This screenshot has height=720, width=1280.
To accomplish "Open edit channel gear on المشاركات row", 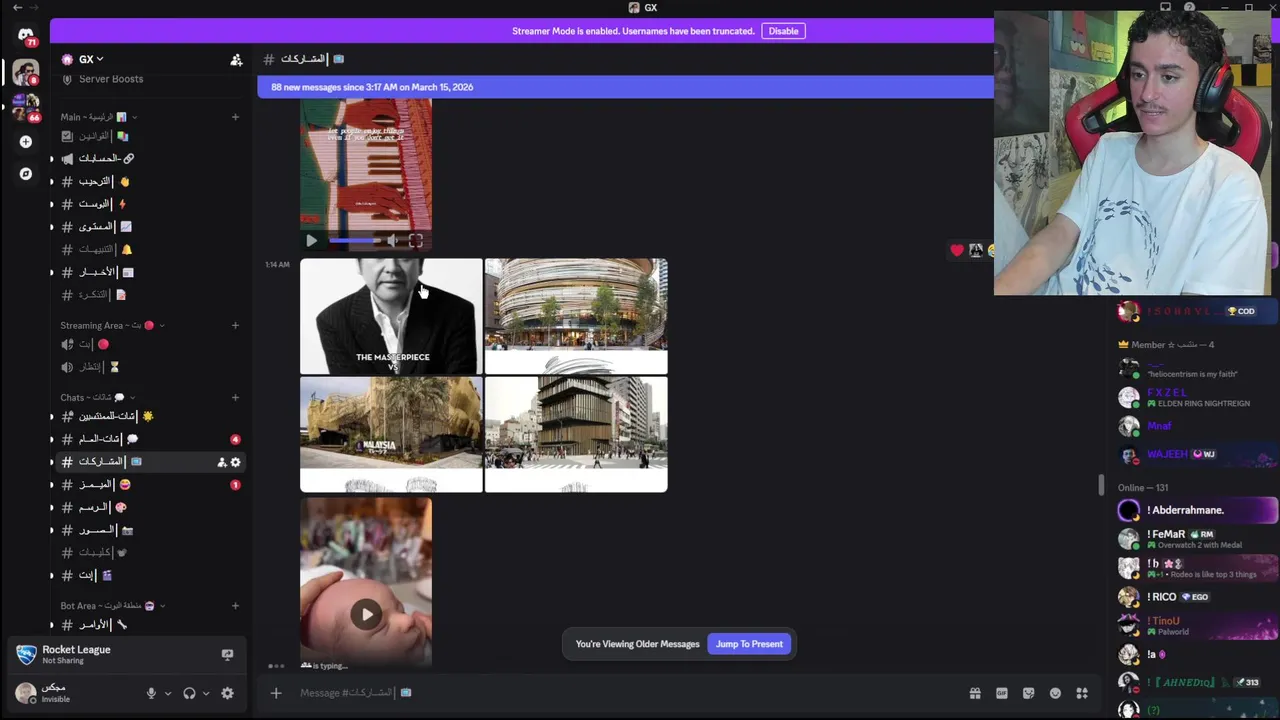I will coord(235,462).
